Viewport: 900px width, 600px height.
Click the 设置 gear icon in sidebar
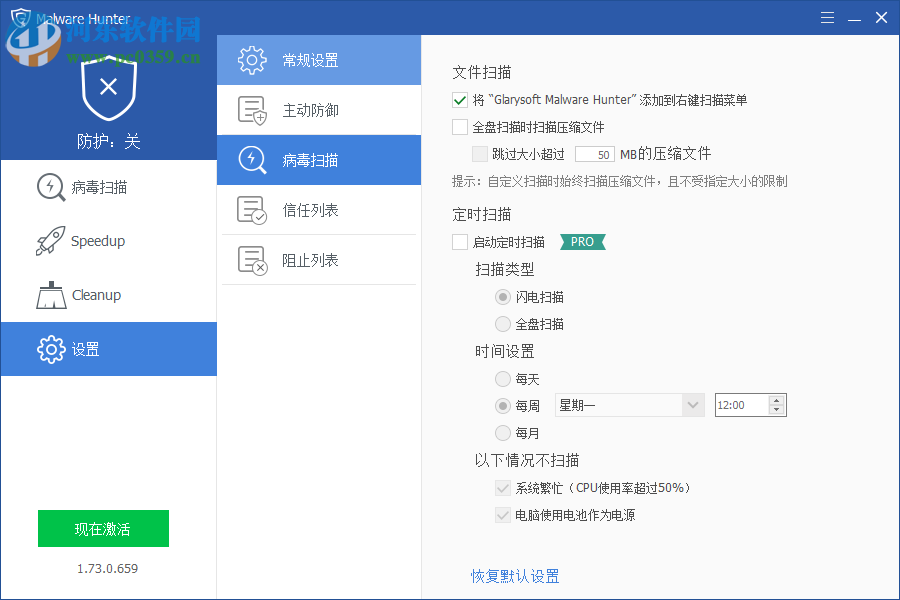[49, 349]
